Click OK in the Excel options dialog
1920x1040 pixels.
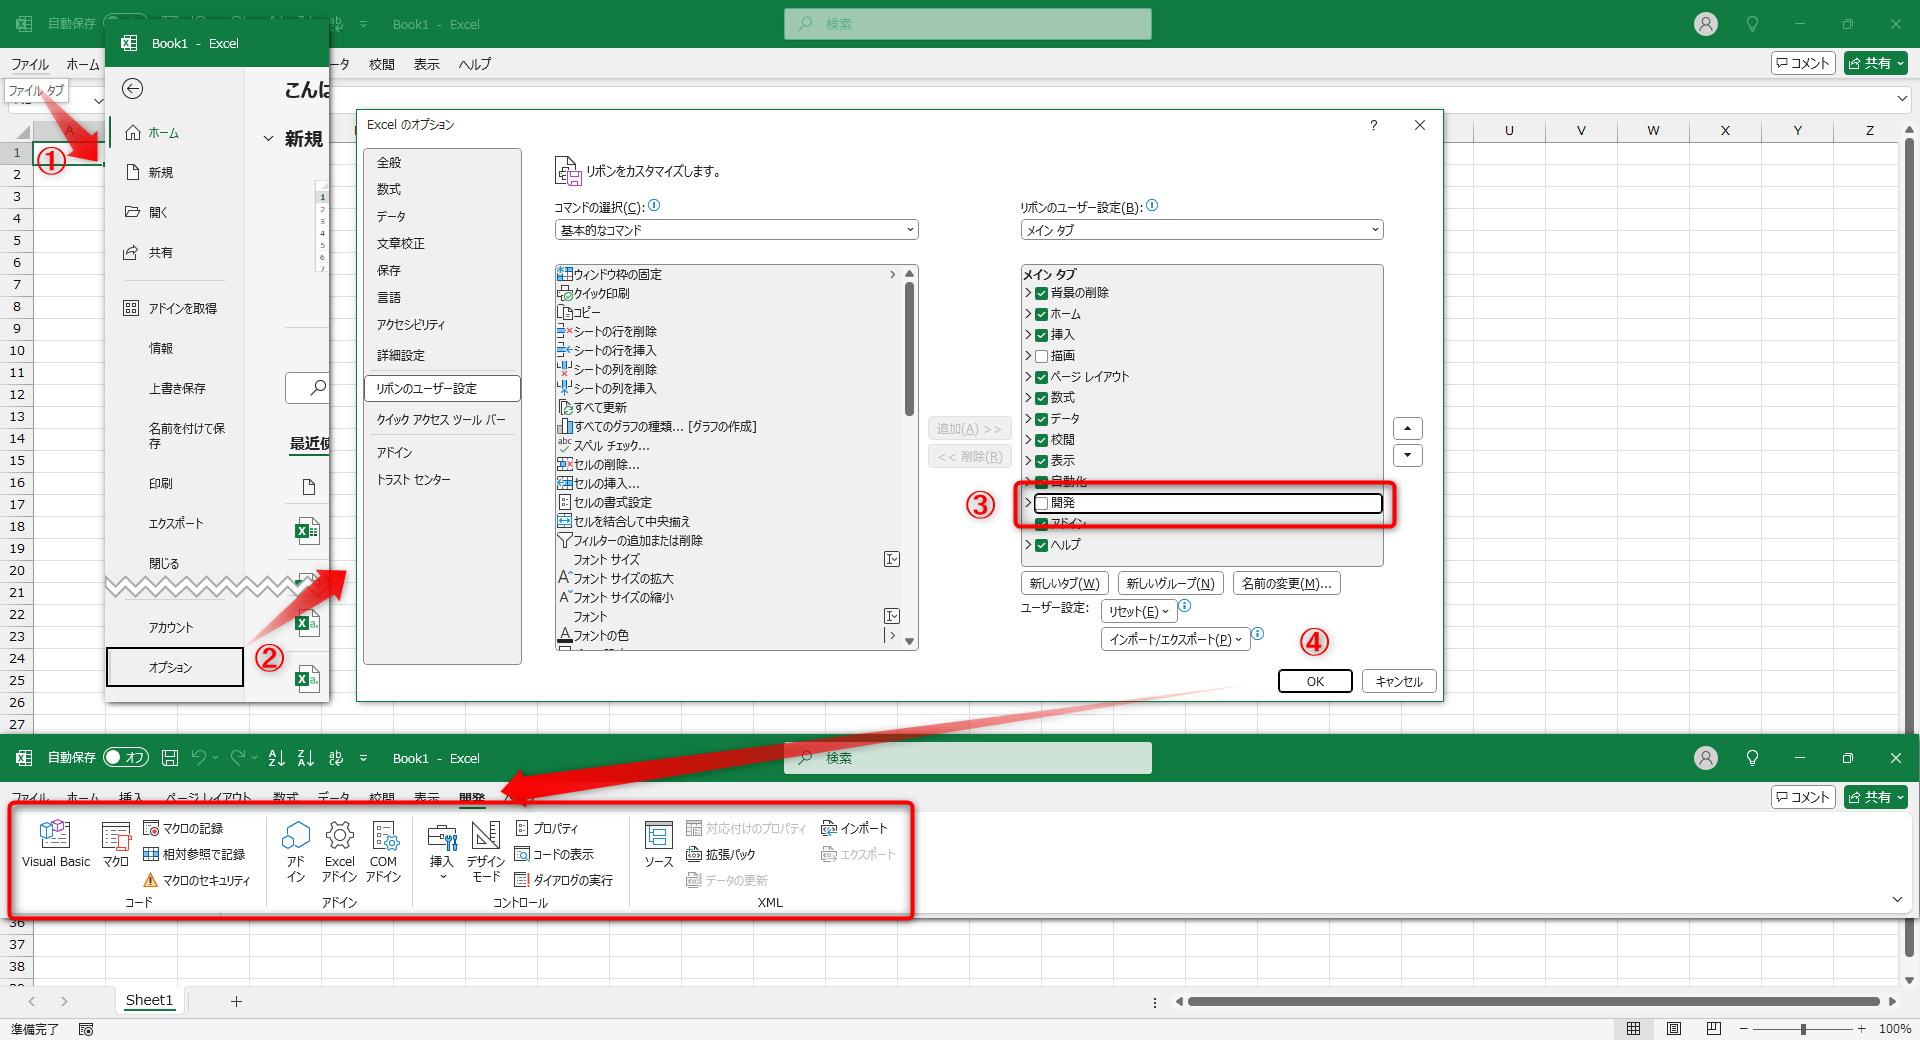[x=1315, y=681]
